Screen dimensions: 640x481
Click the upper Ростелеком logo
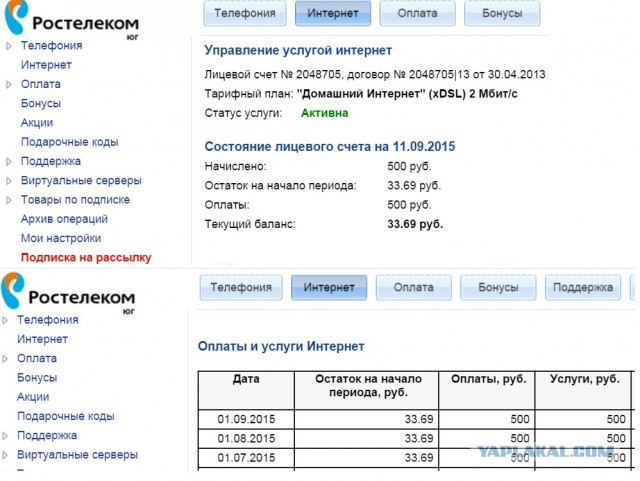71,20
